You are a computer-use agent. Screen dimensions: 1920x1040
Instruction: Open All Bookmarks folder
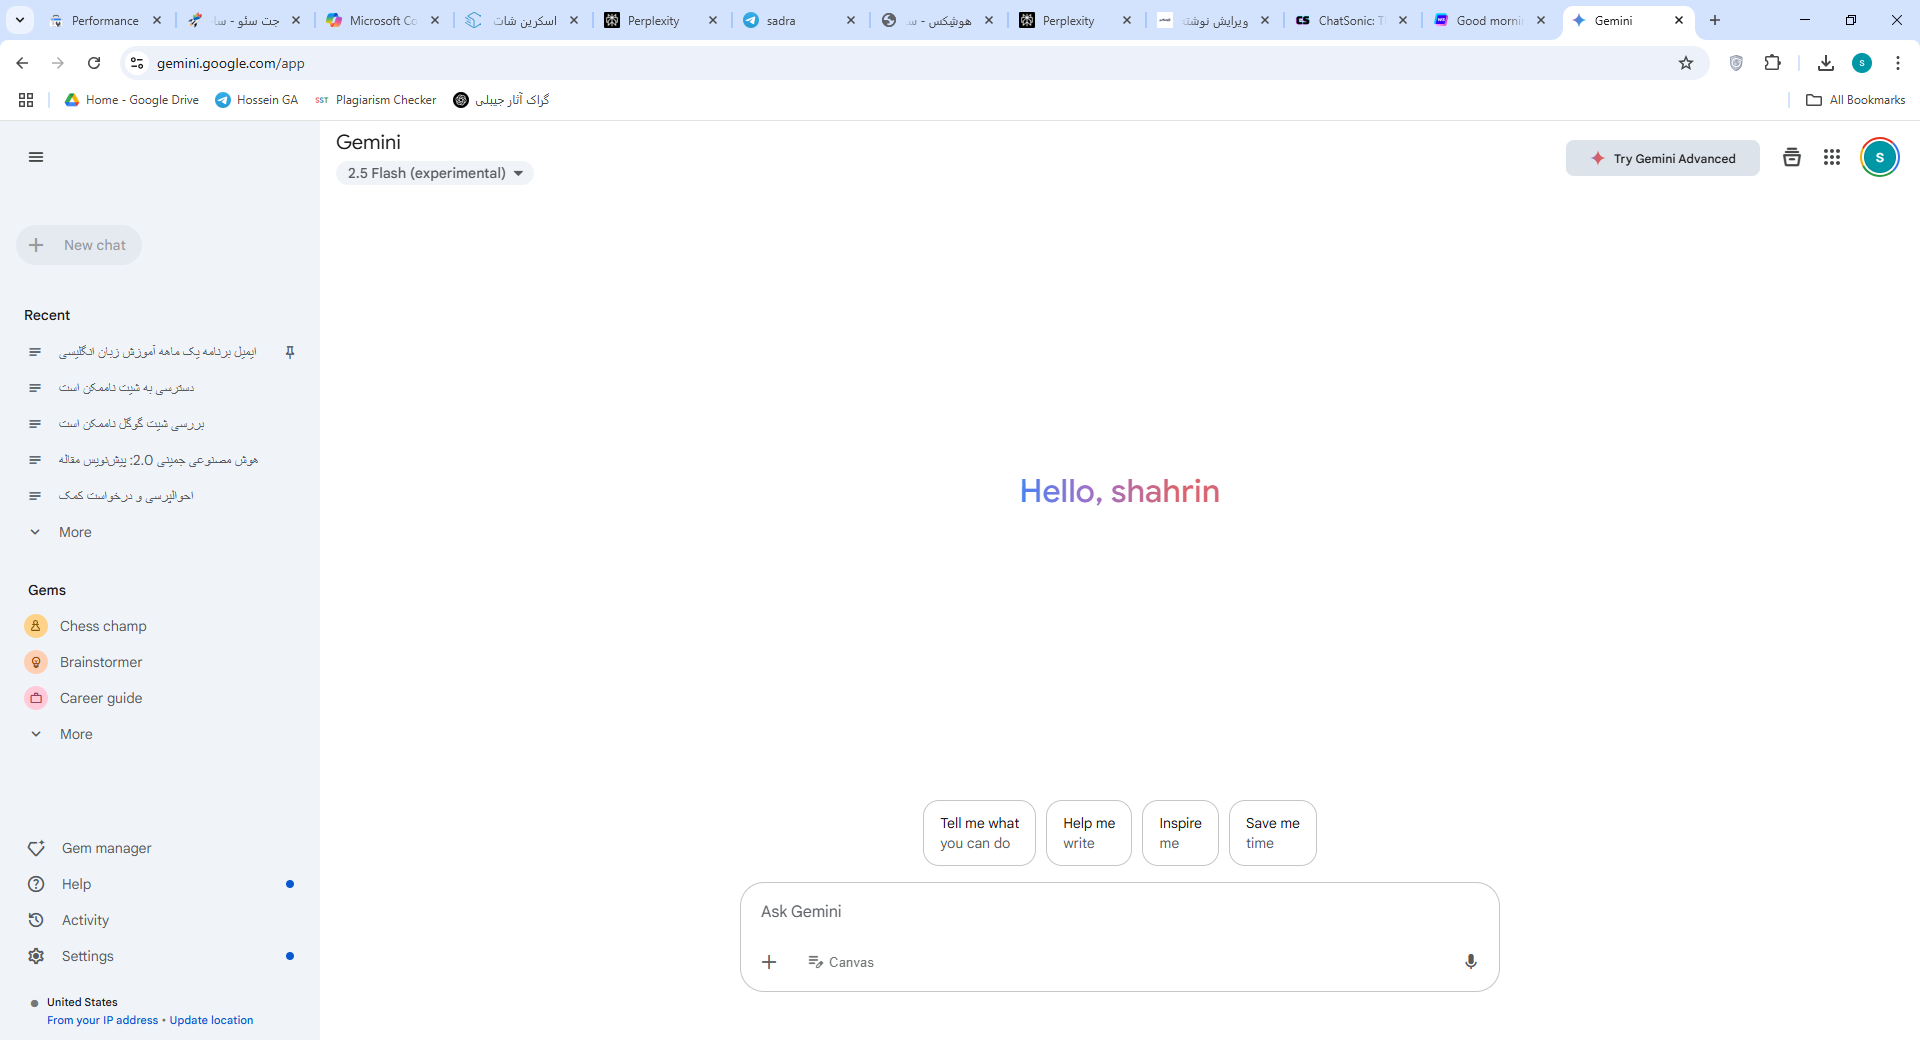click(x=1856, y=100)
